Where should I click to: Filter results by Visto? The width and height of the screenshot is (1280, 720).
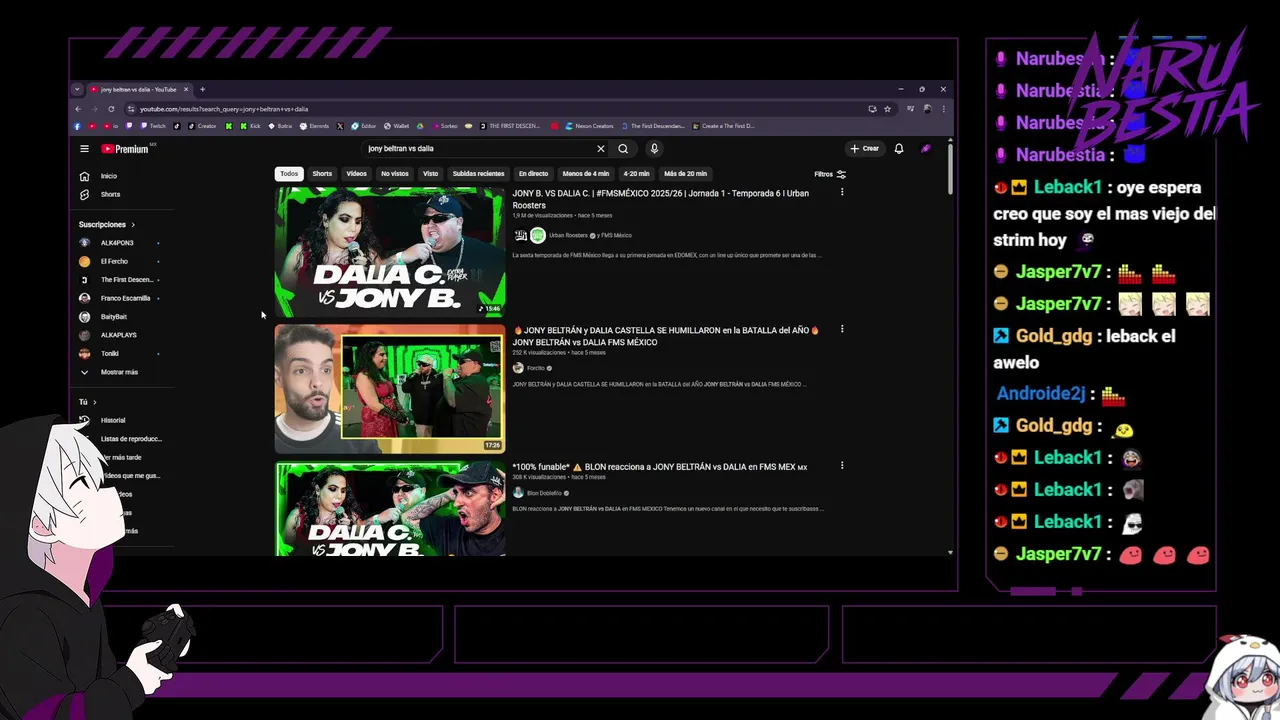point(430,174)
